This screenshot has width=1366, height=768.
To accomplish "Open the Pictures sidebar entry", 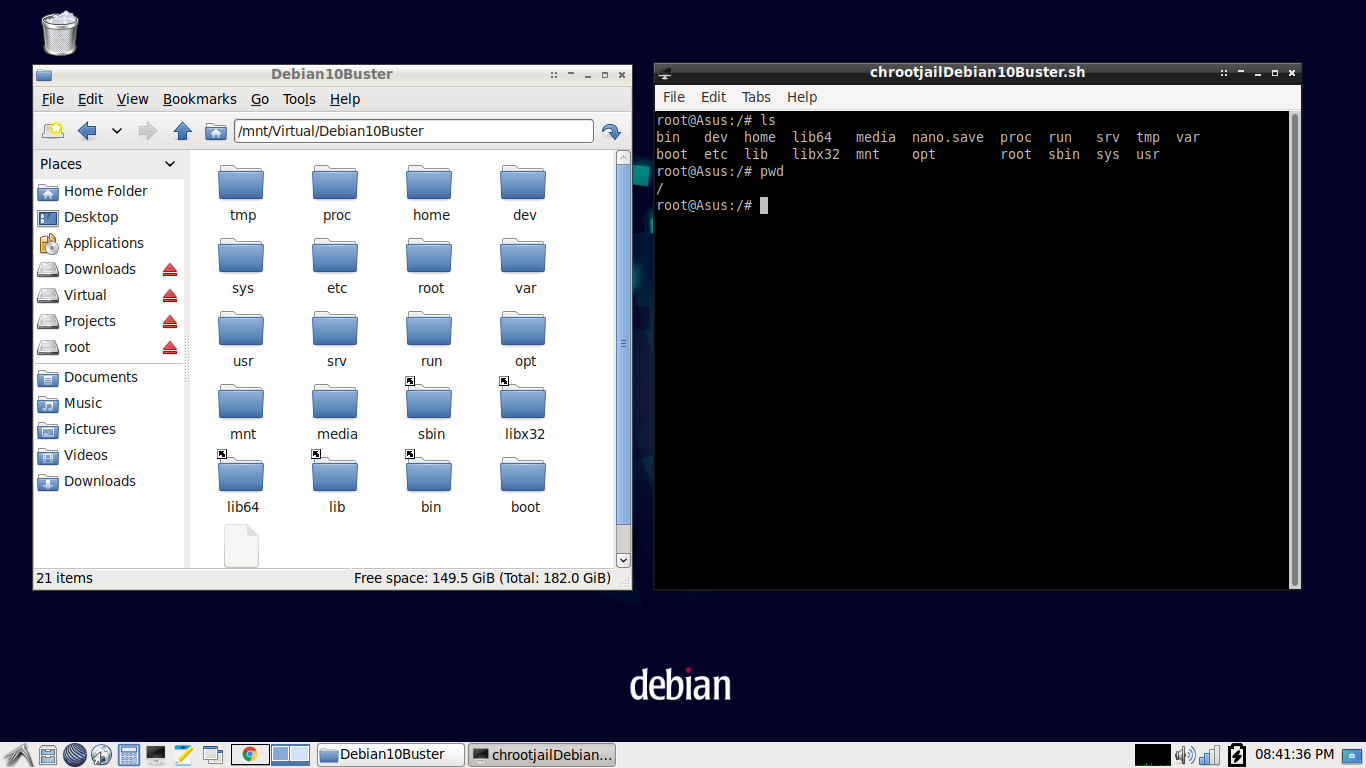I will (88, 429).
